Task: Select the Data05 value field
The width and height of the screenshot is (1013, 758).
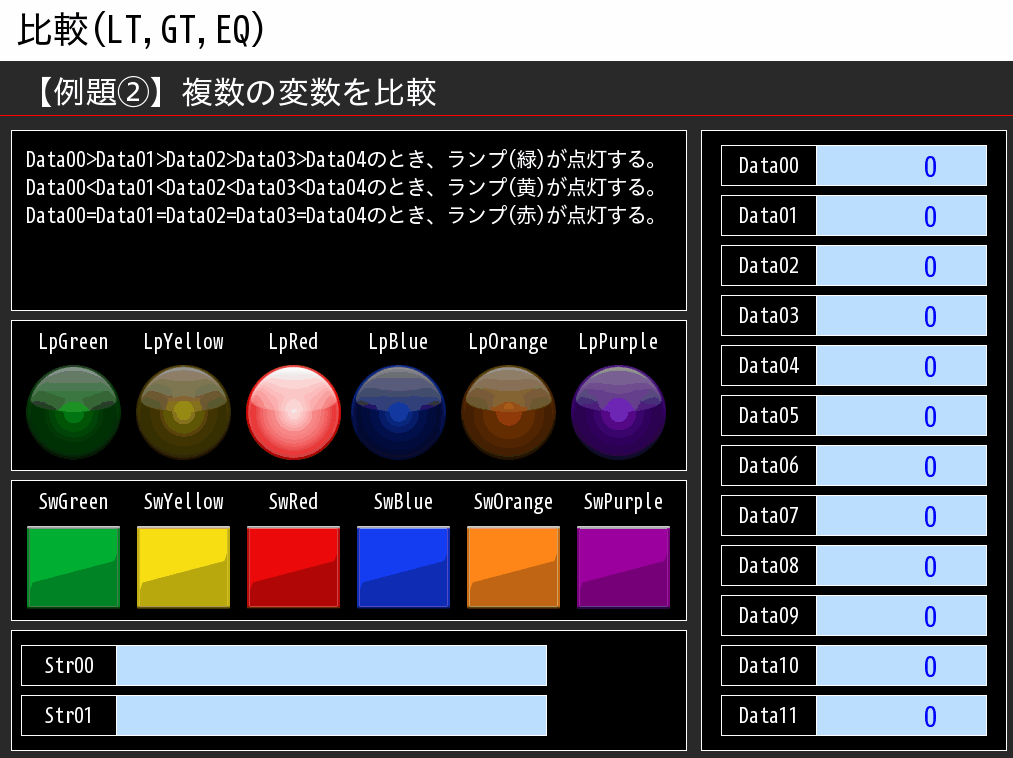Action: [901, 416]
